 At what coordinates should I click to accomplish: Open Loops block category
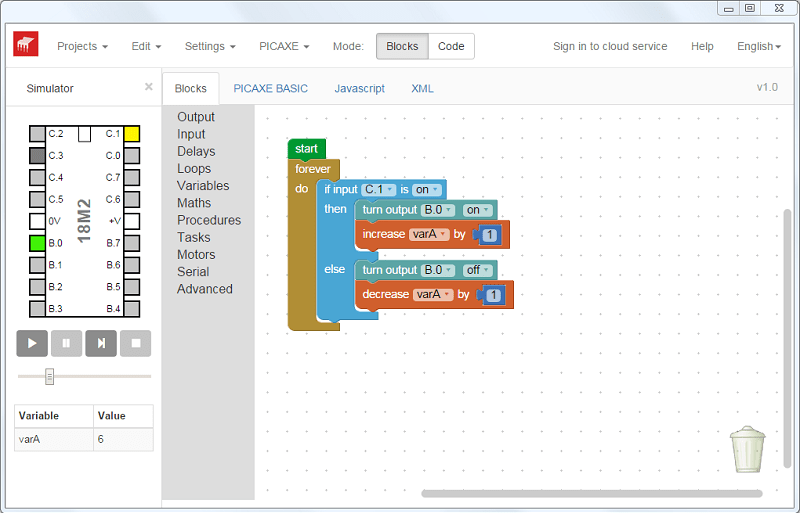pyautogui.click(x=194, y=168)
